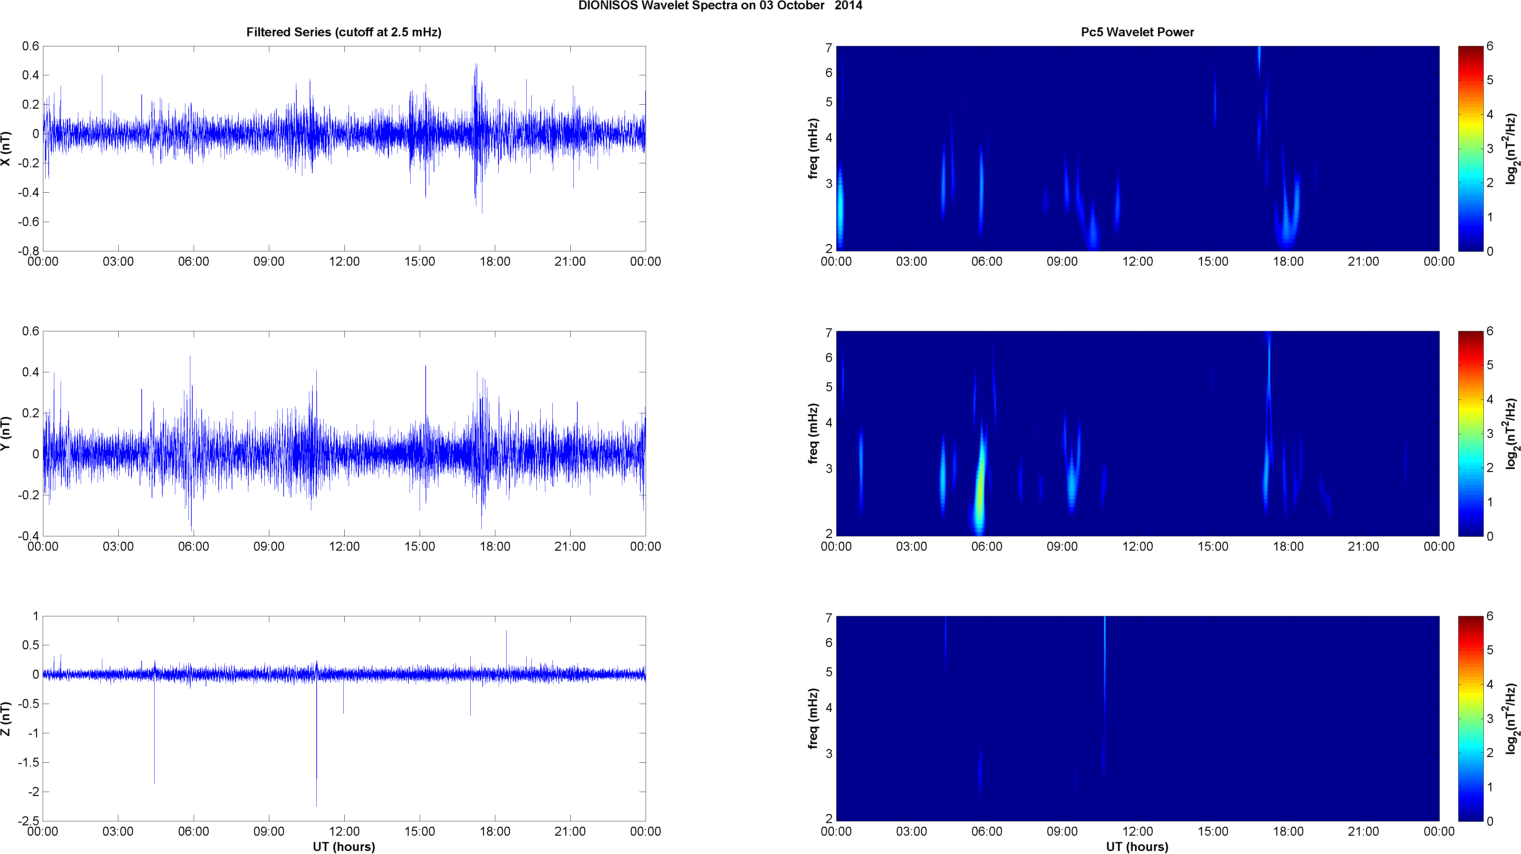Click the "-0.8" tick on the X (nT) axis
This screenshot has height=854, width=1521.
coord(28,251)
